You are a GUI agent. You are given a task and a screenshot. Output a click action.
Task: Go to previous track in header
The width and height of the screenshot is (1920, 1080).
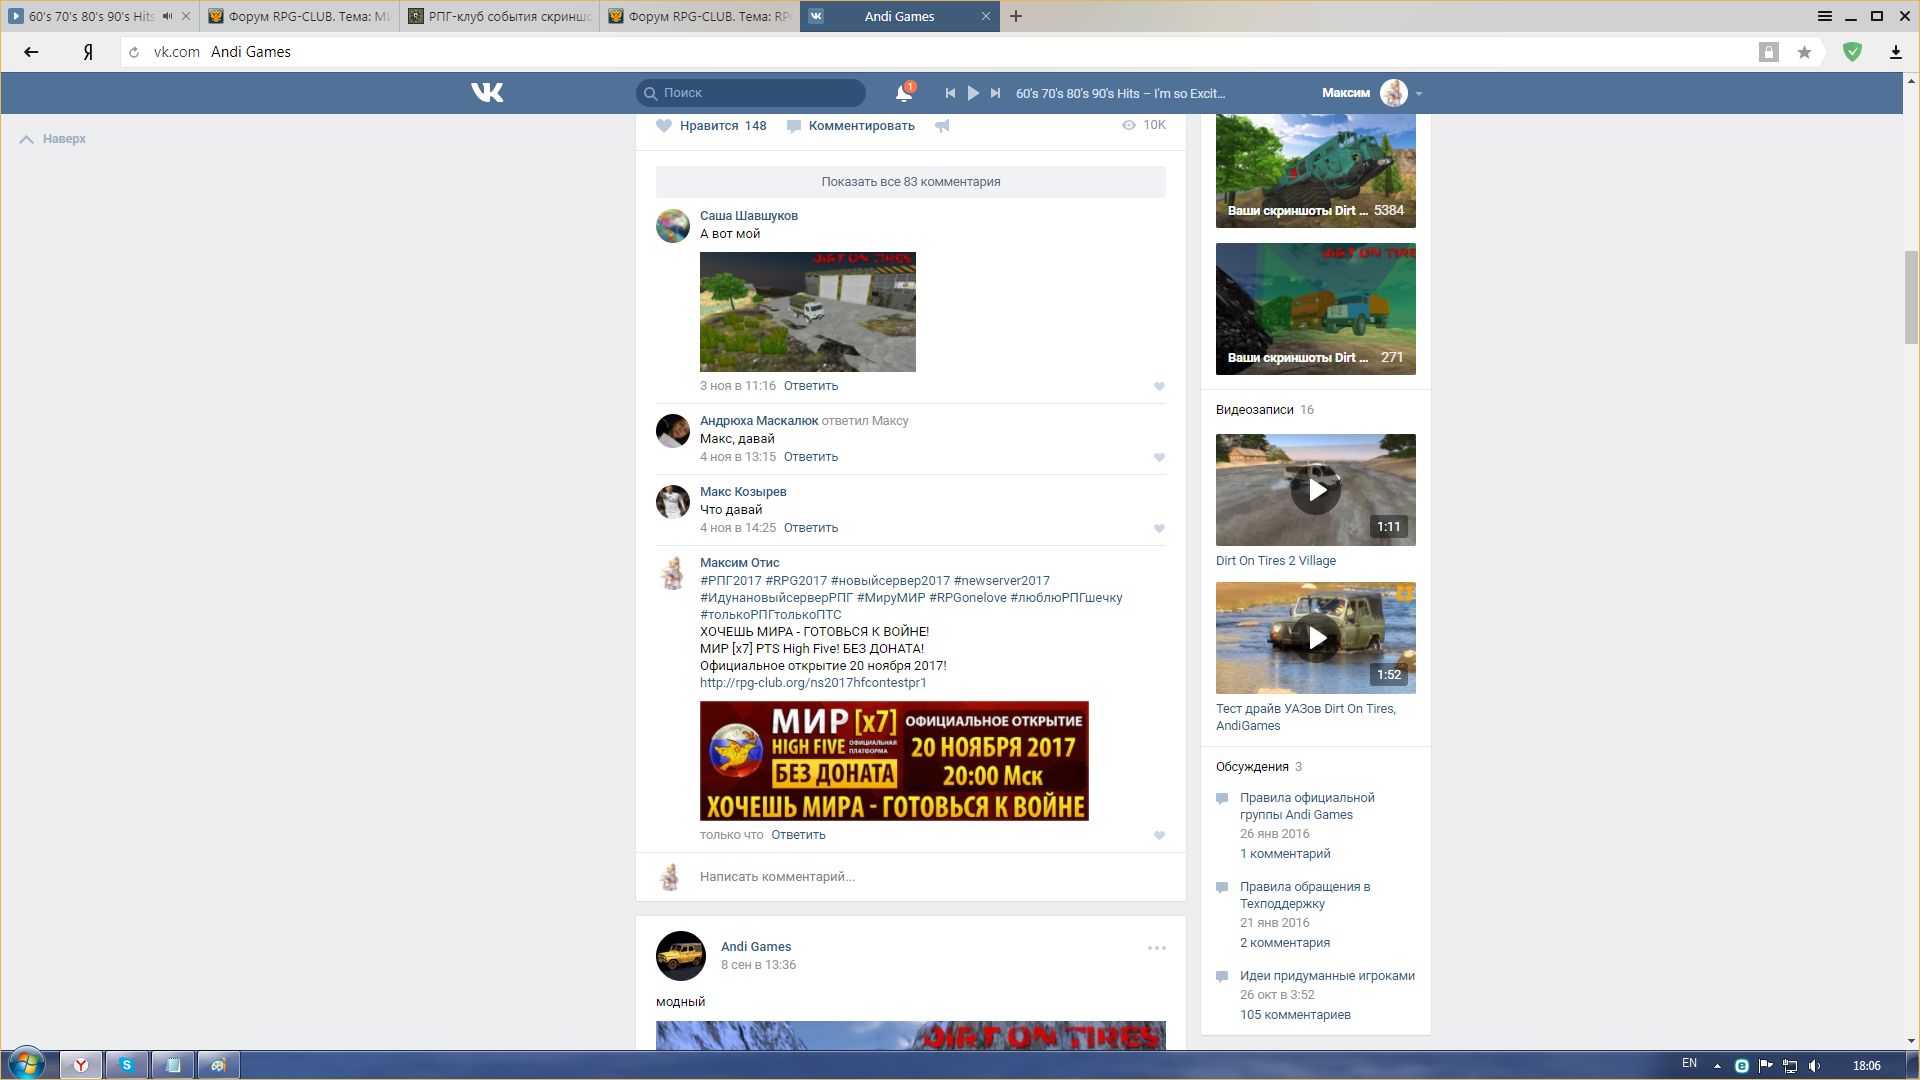pyautogui.click(x=950, y=93)
